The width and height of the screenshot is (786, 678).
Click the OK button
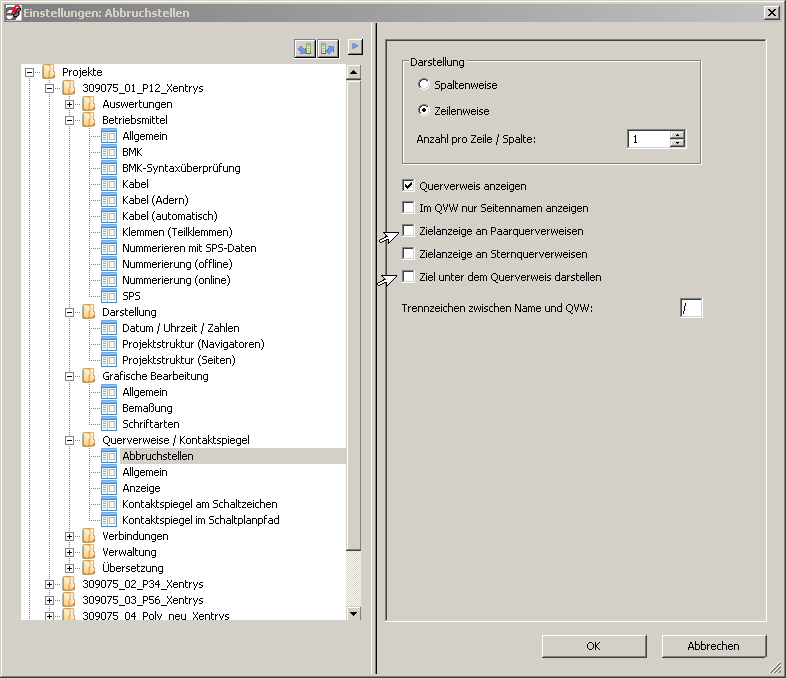pyautogui.click(x=594, y=646)
